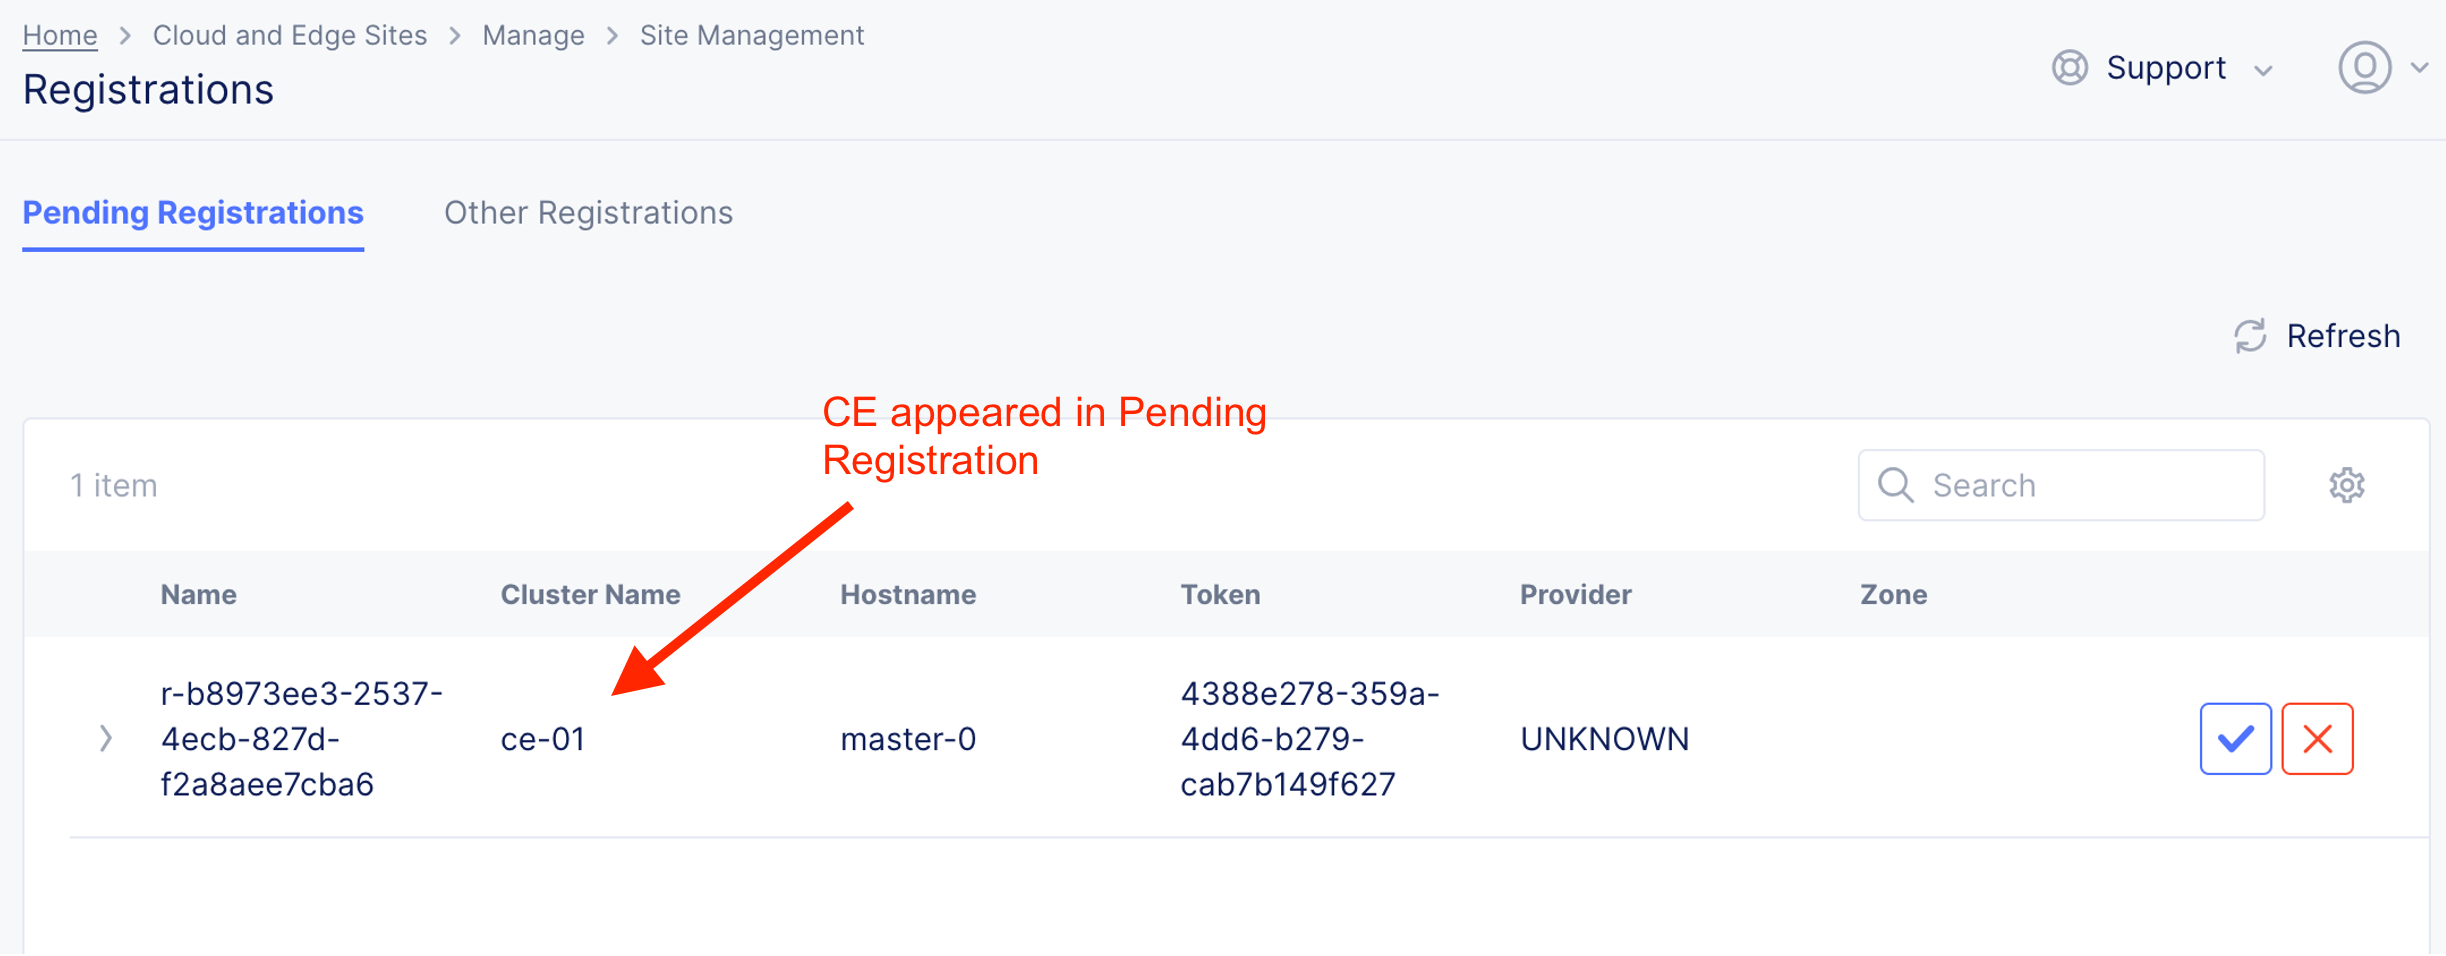Open the user account dropdown arrow
This screenshot has width=2446, height=956.
[2420, 68]
